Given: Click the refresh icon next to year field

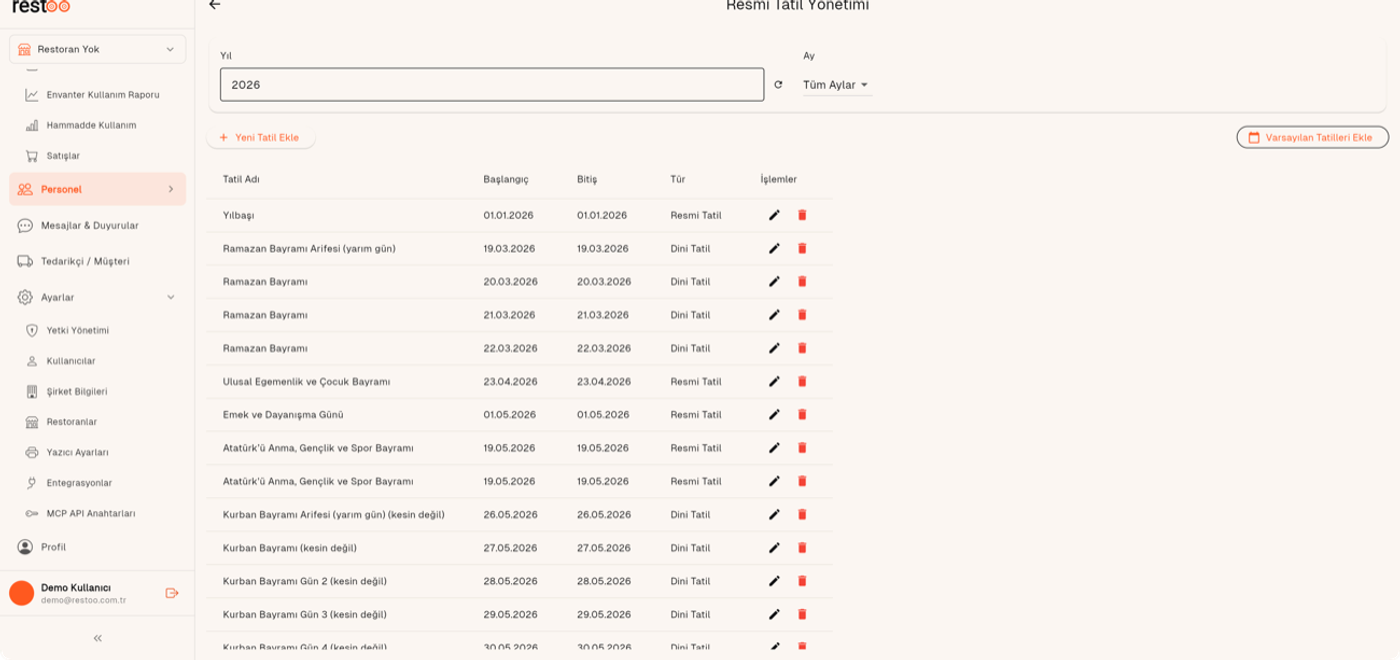Looking at the screenshot, I should 778,85.
